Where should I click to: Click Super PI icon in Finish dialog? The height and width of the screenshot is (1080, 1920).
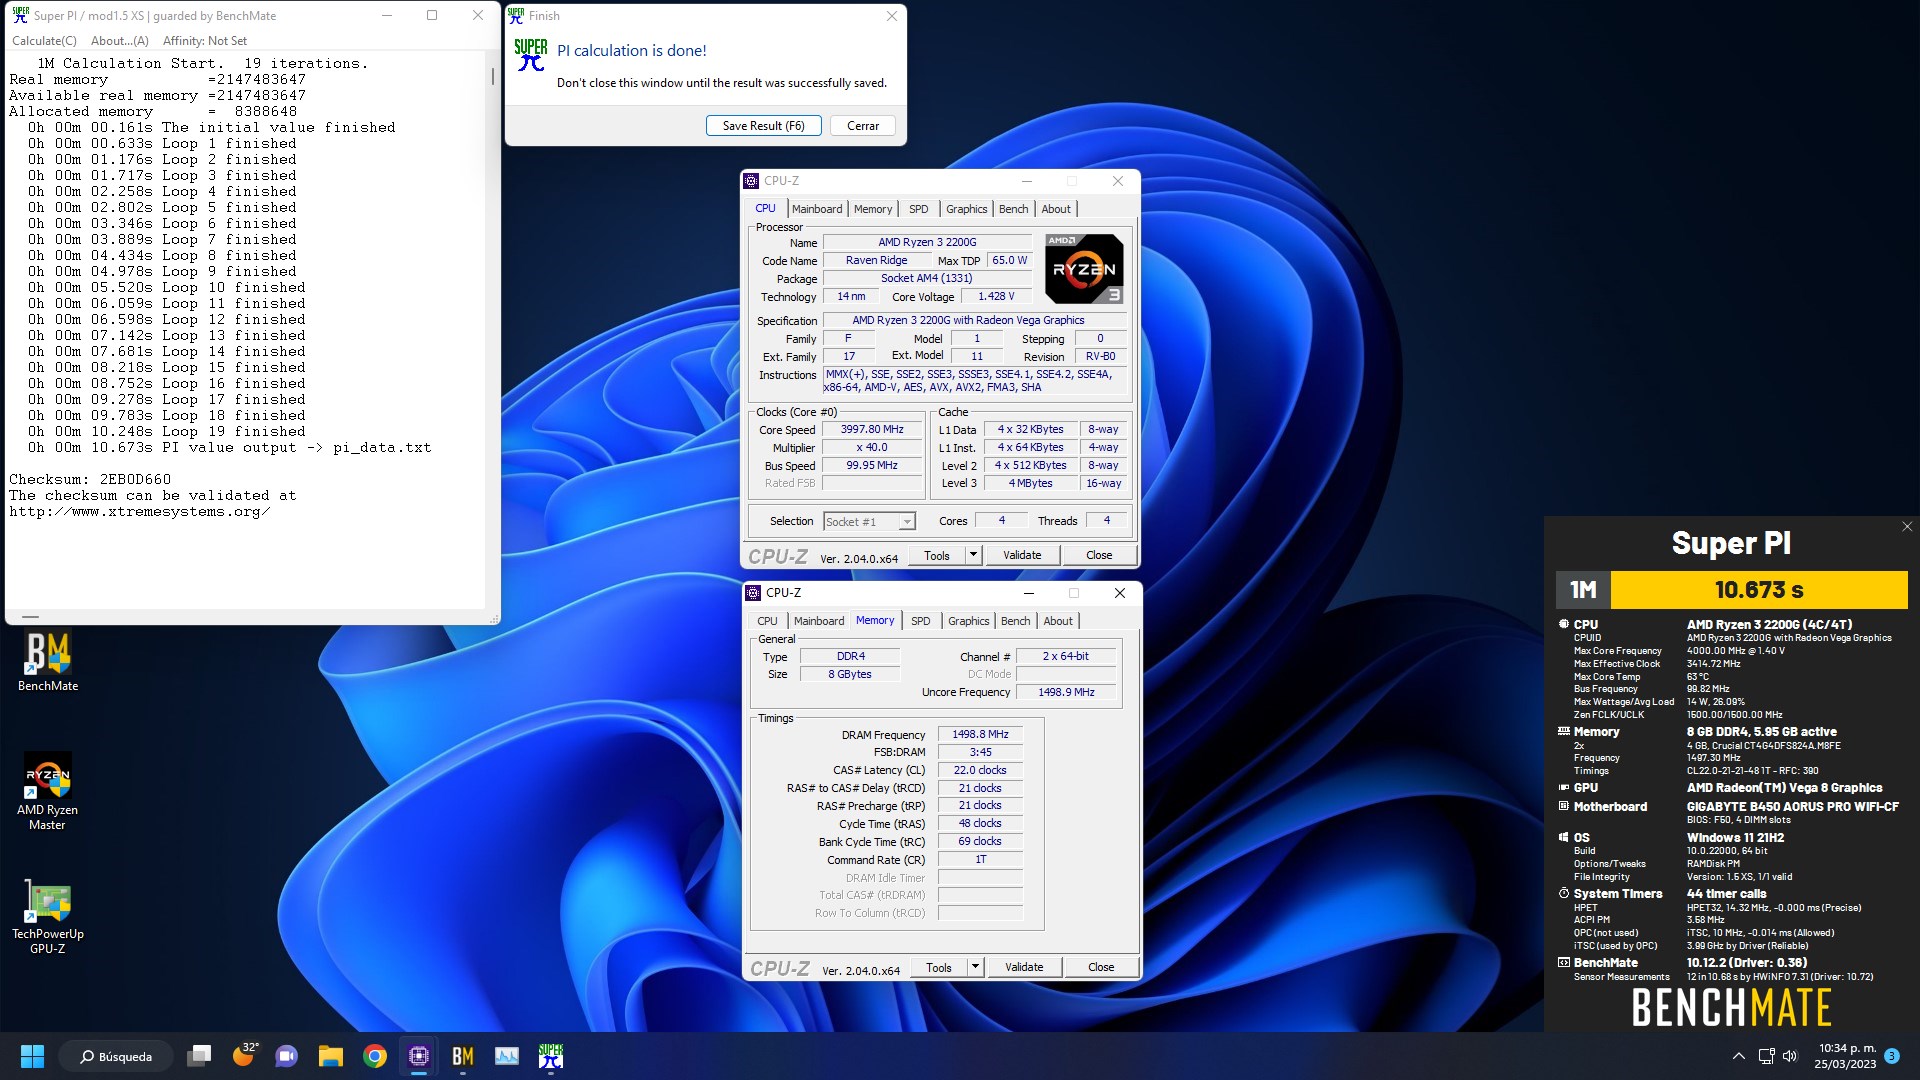click(531, 55)
